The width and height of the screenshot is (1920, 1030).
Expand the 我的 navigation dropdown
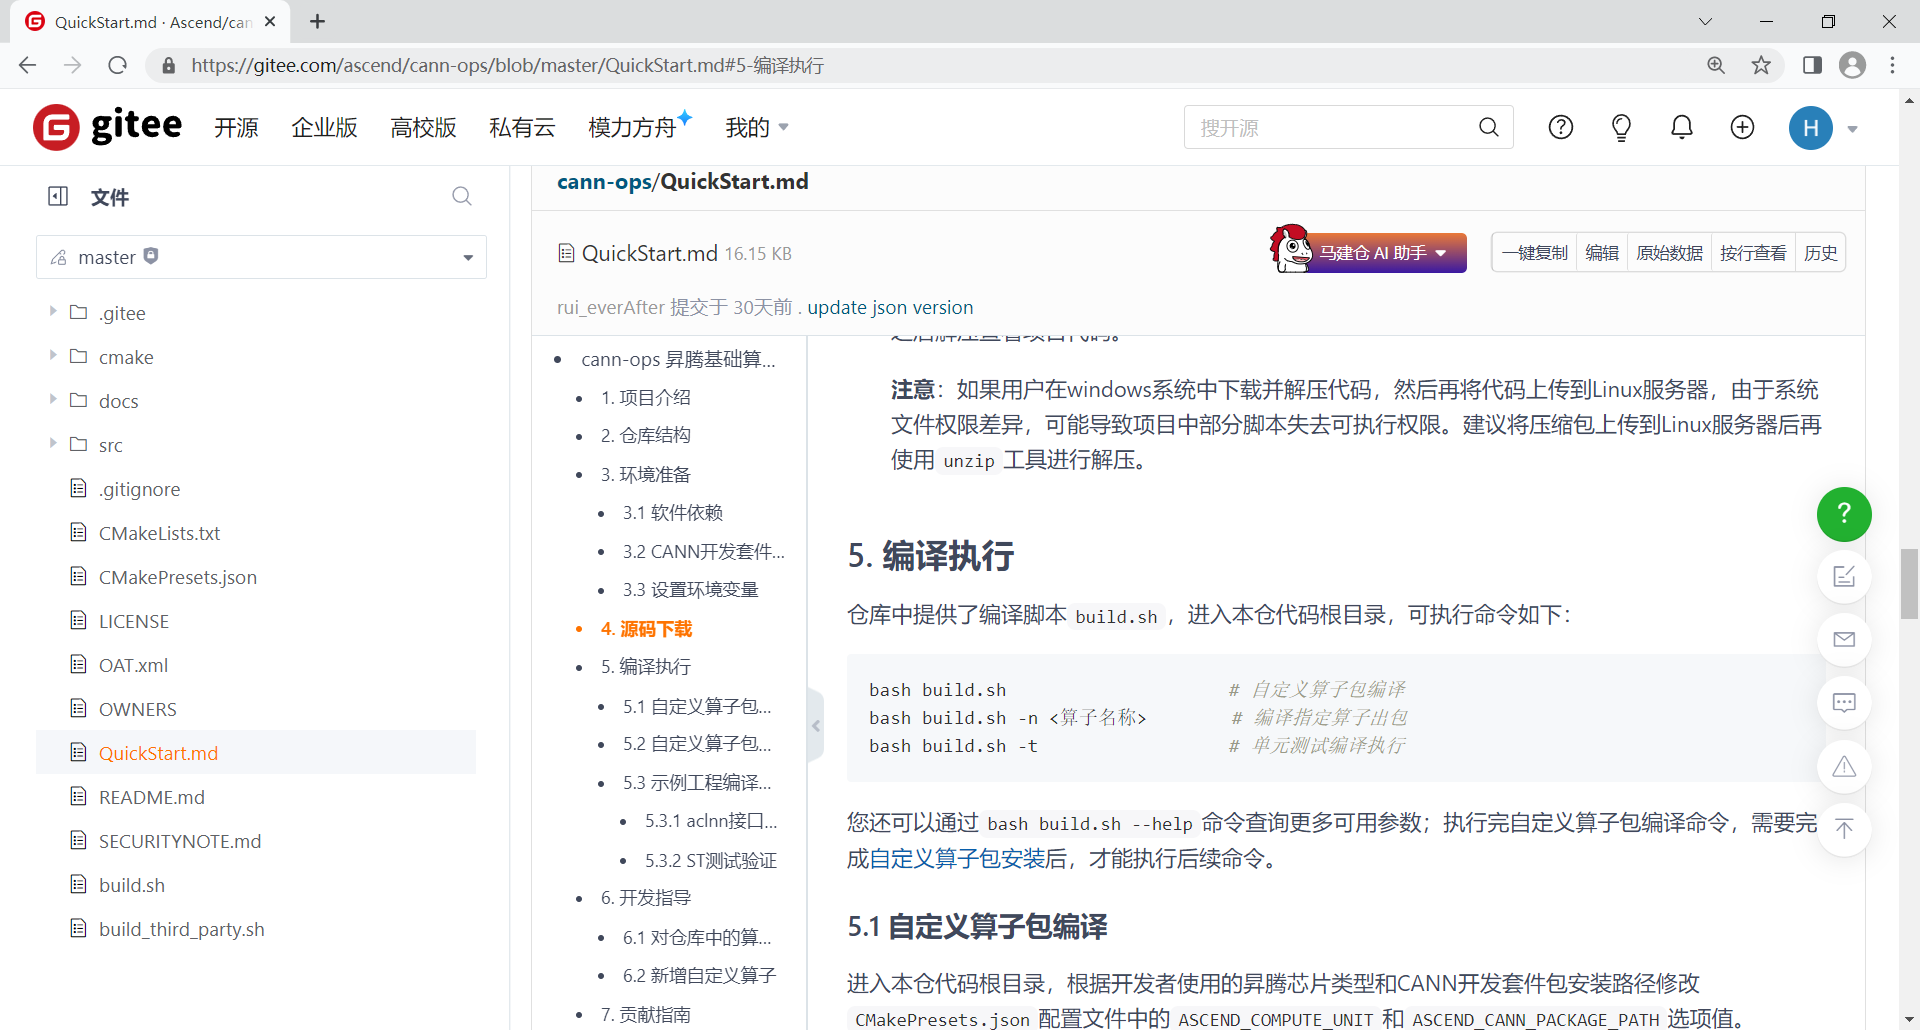pos(756,127)
